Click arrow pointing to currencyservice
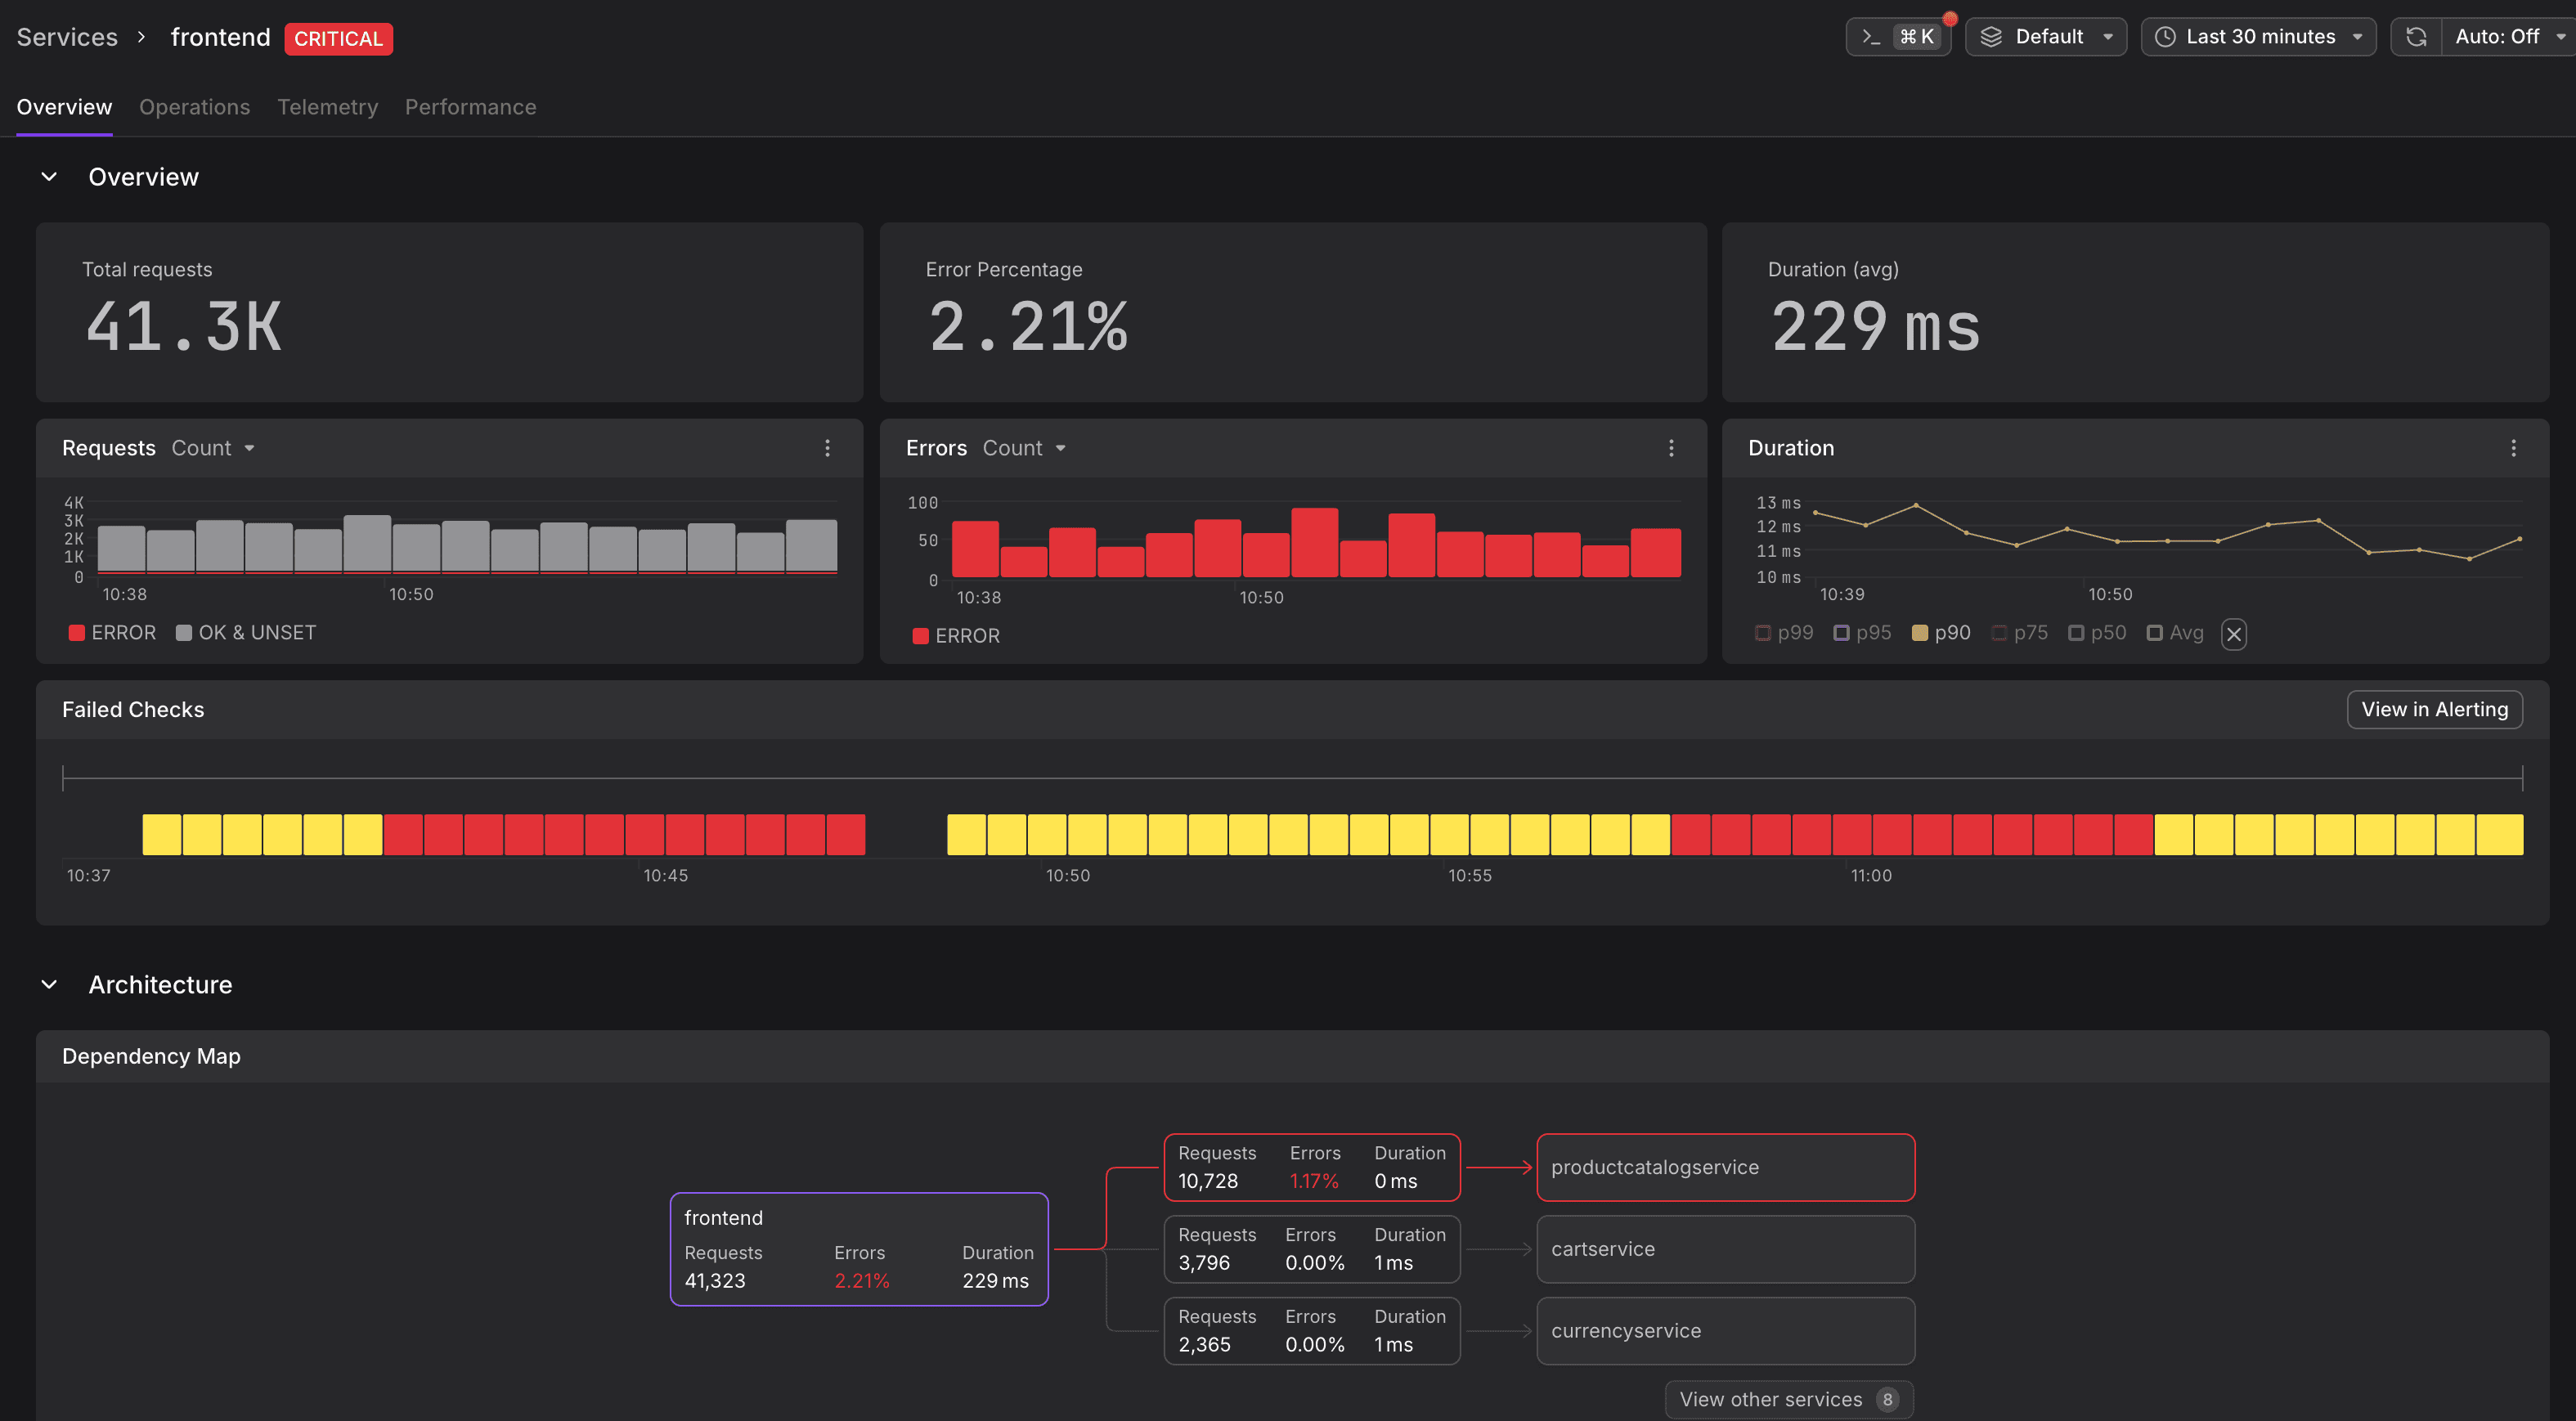2576x1421 pixels. point(1499,1331)
